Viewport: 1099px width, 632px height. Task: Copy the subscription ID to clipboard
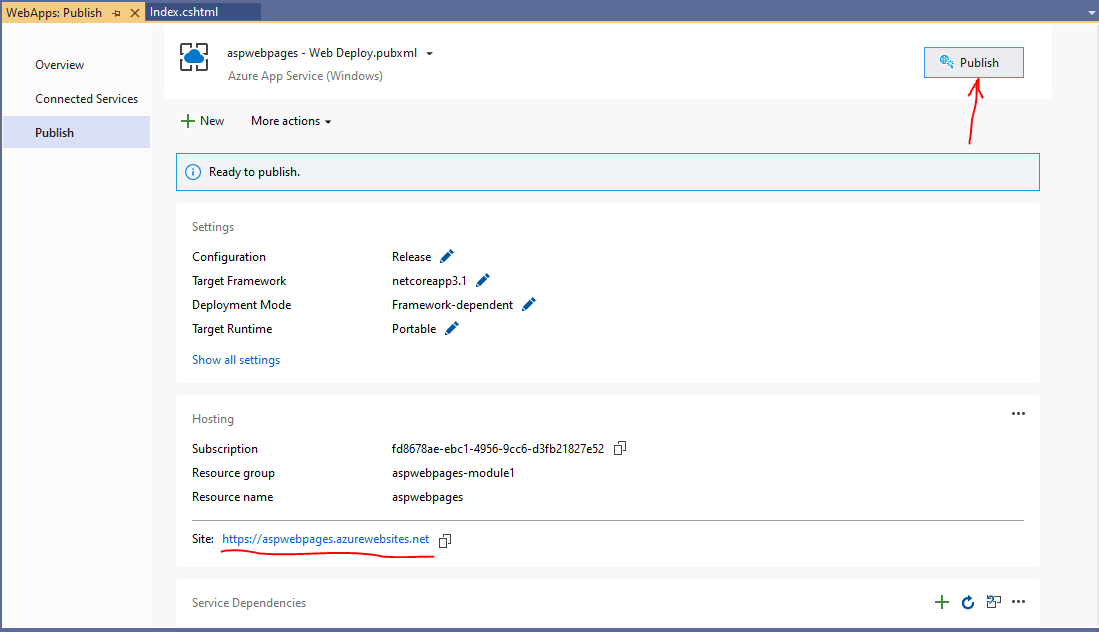click(x=620, y=448)
